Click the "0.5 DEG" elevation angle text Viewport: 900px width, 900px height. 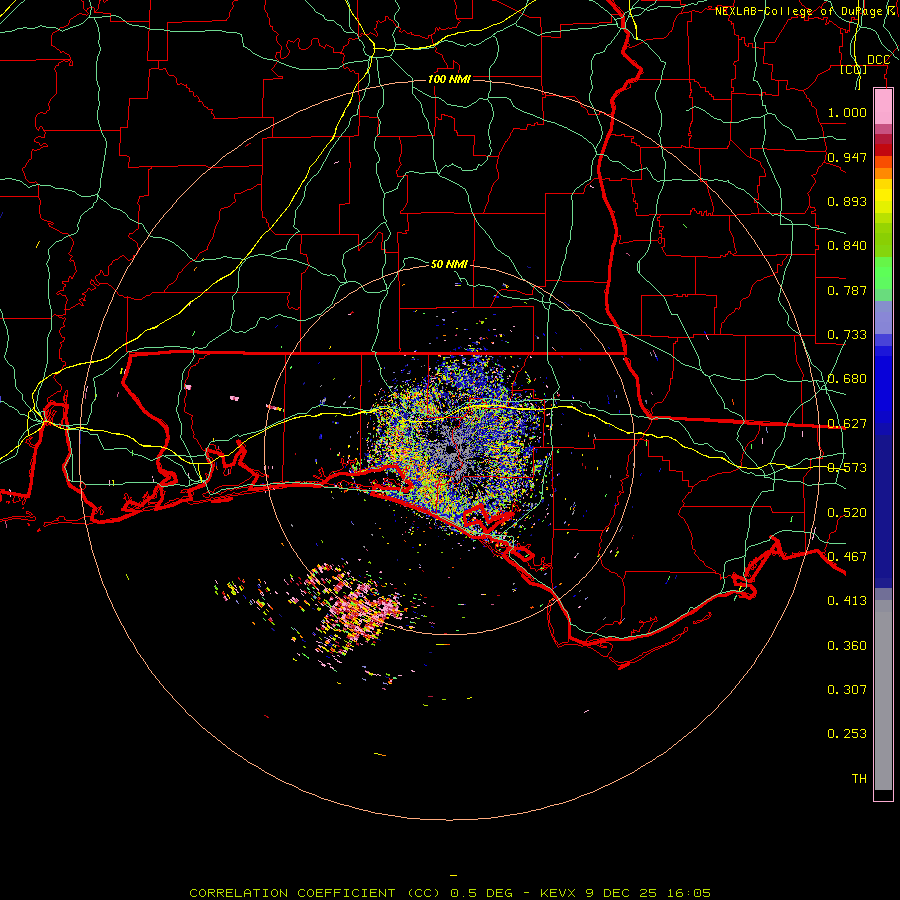pyautogui.click(x=481, y=893)
